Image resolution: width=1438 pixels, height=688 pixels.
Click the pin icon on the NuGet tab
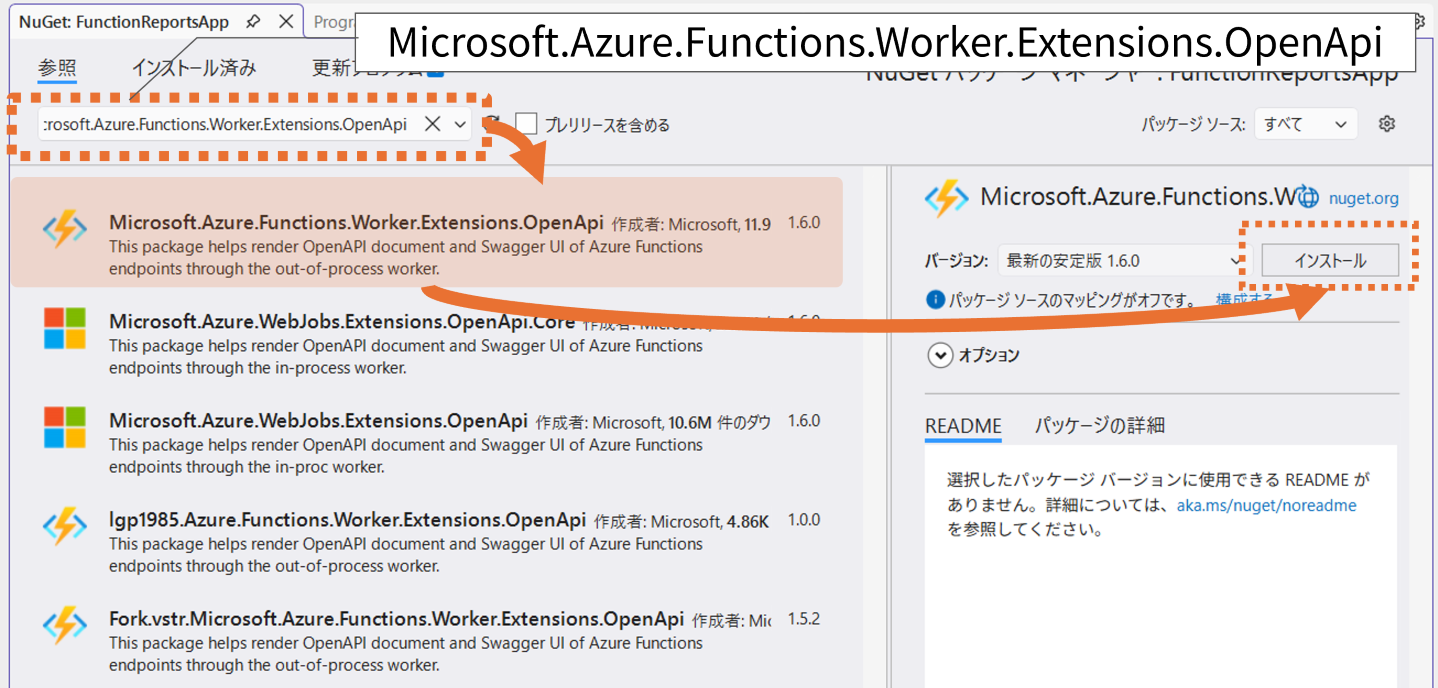pyautogui.click(x=253, y=19)
